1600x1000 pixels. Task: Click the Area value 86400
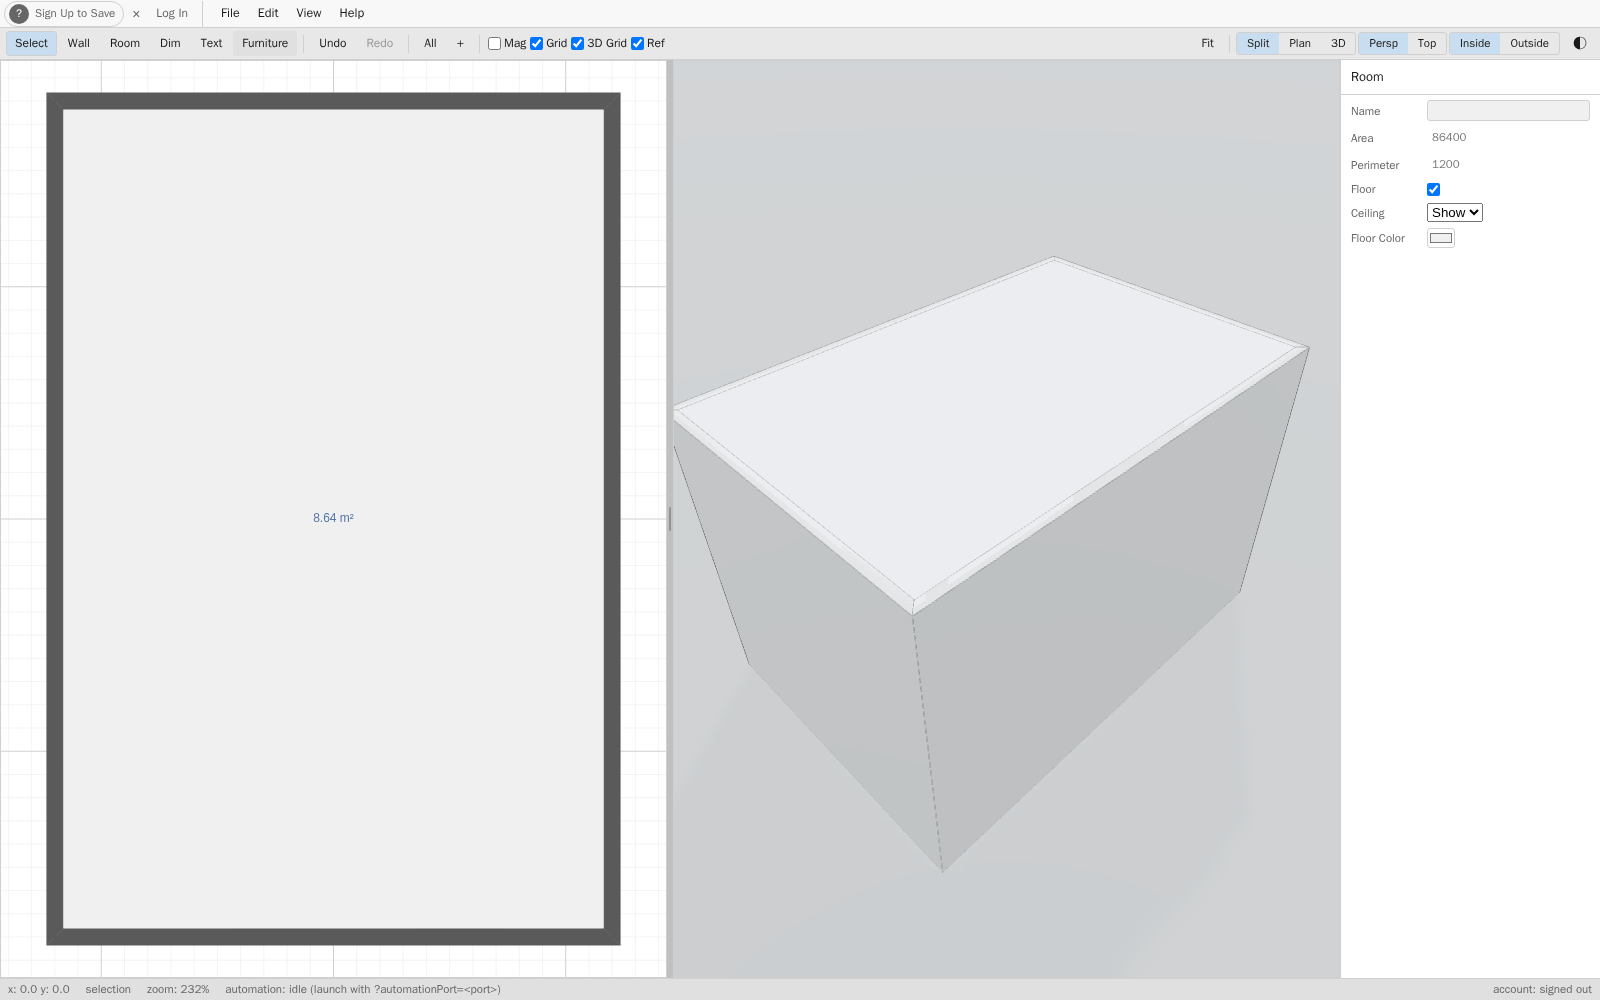pyautogui.click(x=1449, y=138)
